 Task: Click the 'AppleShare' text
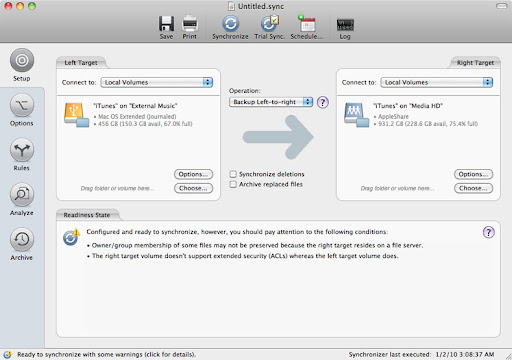tap(393, 116)
